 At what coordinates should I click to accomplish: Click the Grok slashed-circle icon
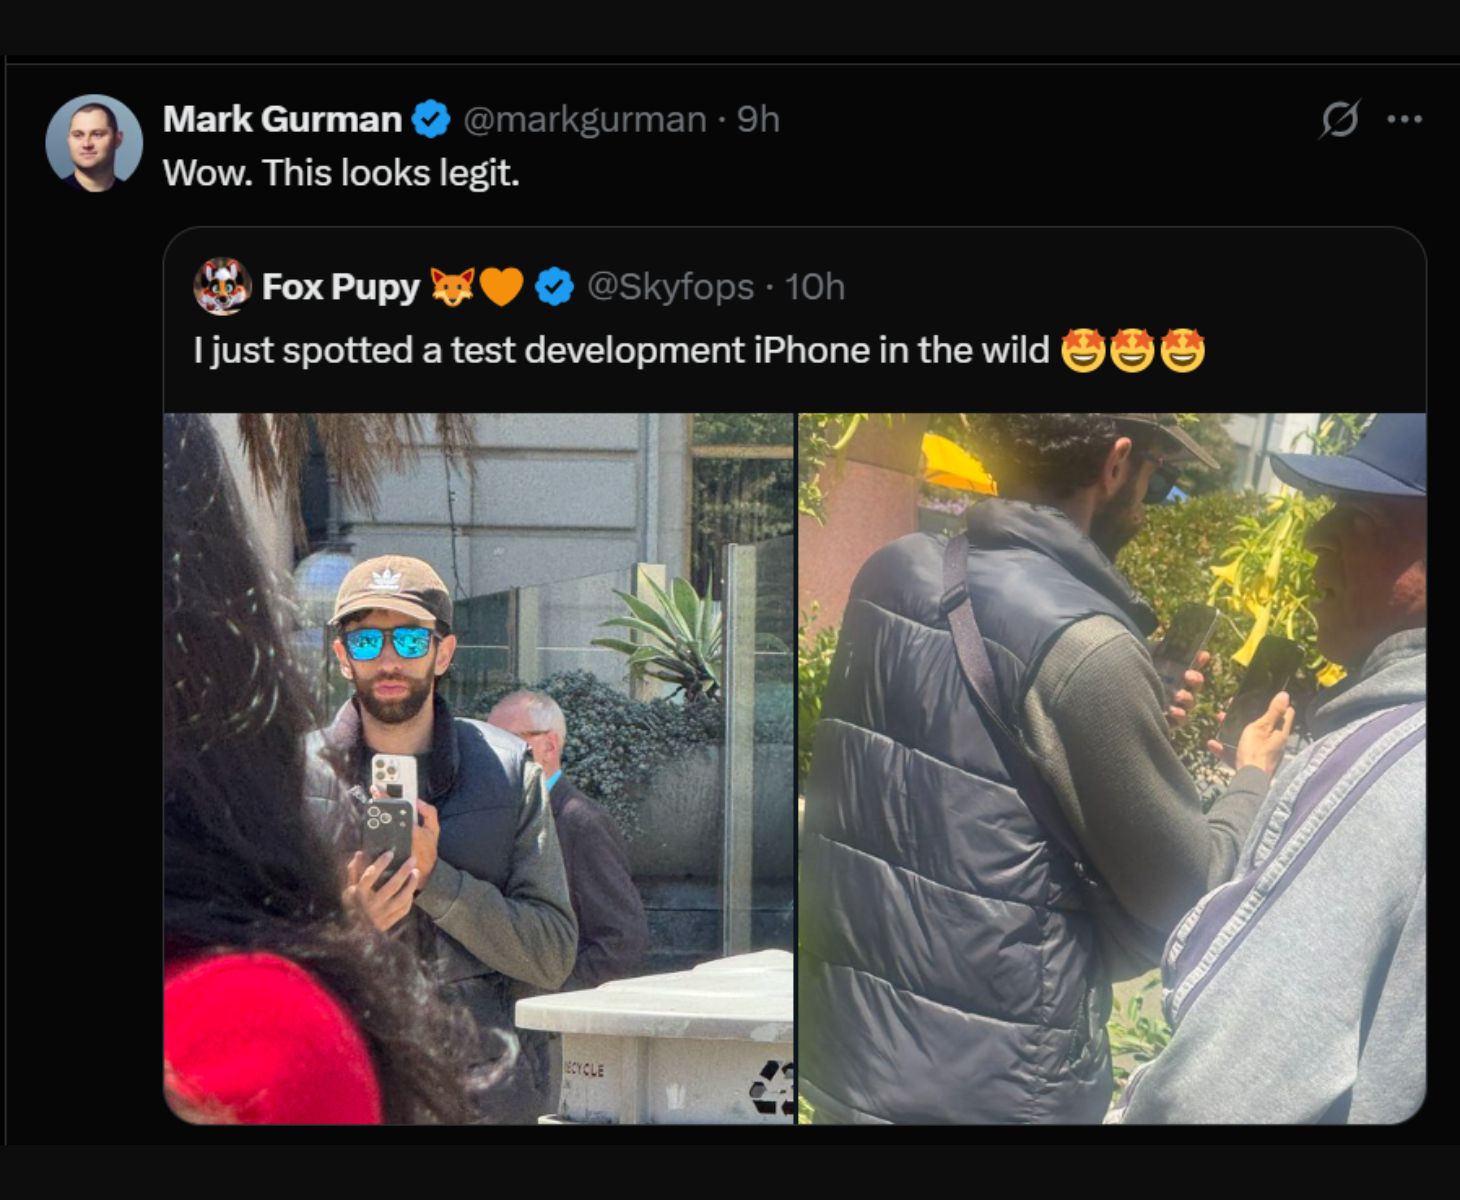[1339, 119]
